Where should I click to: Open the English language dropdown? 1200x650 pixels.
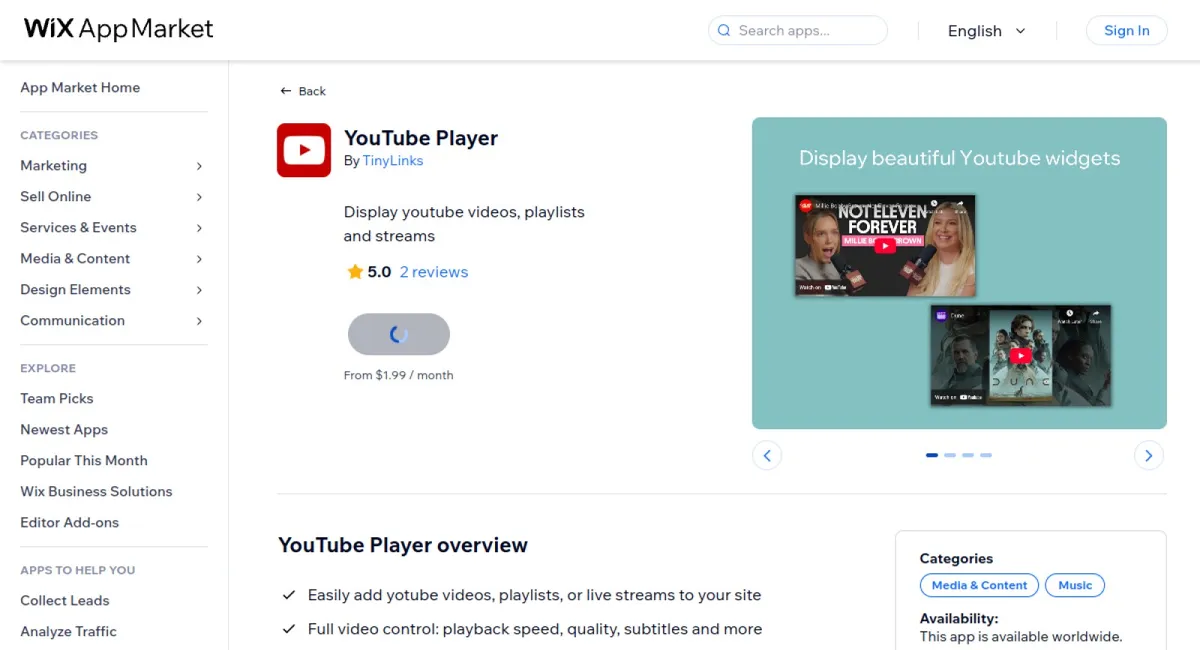click(x=987, y=31)
